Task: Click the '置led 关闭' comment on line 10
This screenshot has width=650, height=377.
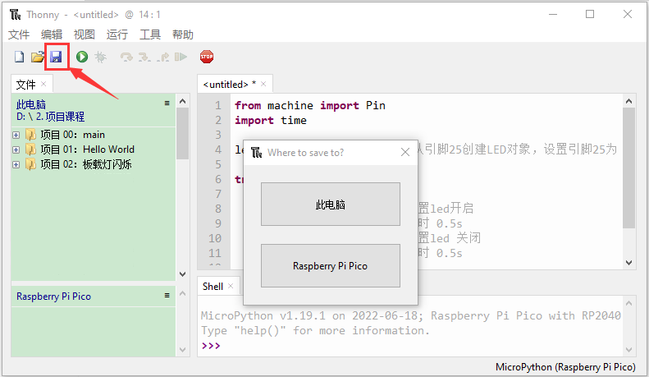Action: 449,238
